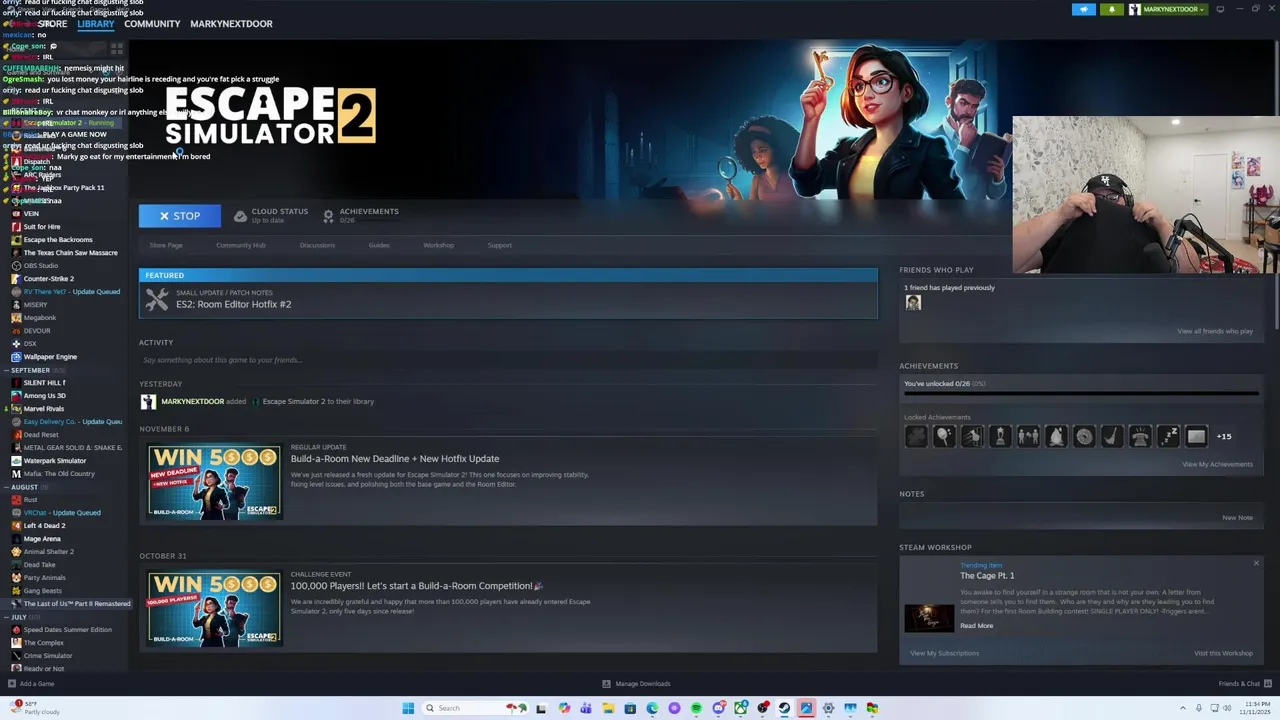Open File Explorer from the taskbar
Screen dimensions: 1280x720
[608, 708]
